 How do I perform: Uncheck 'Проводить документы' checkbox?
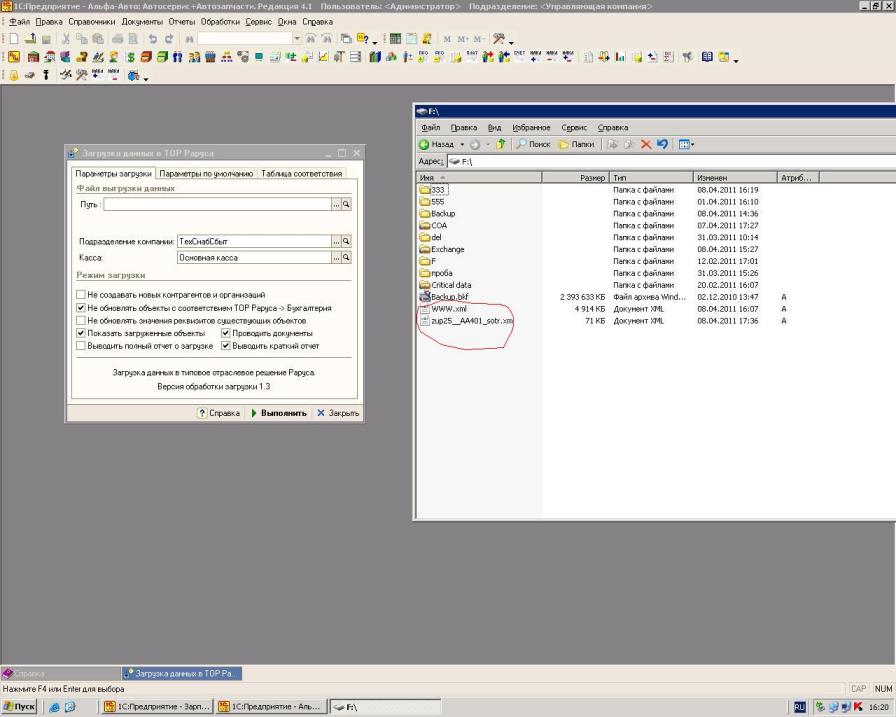coord(226,333)
